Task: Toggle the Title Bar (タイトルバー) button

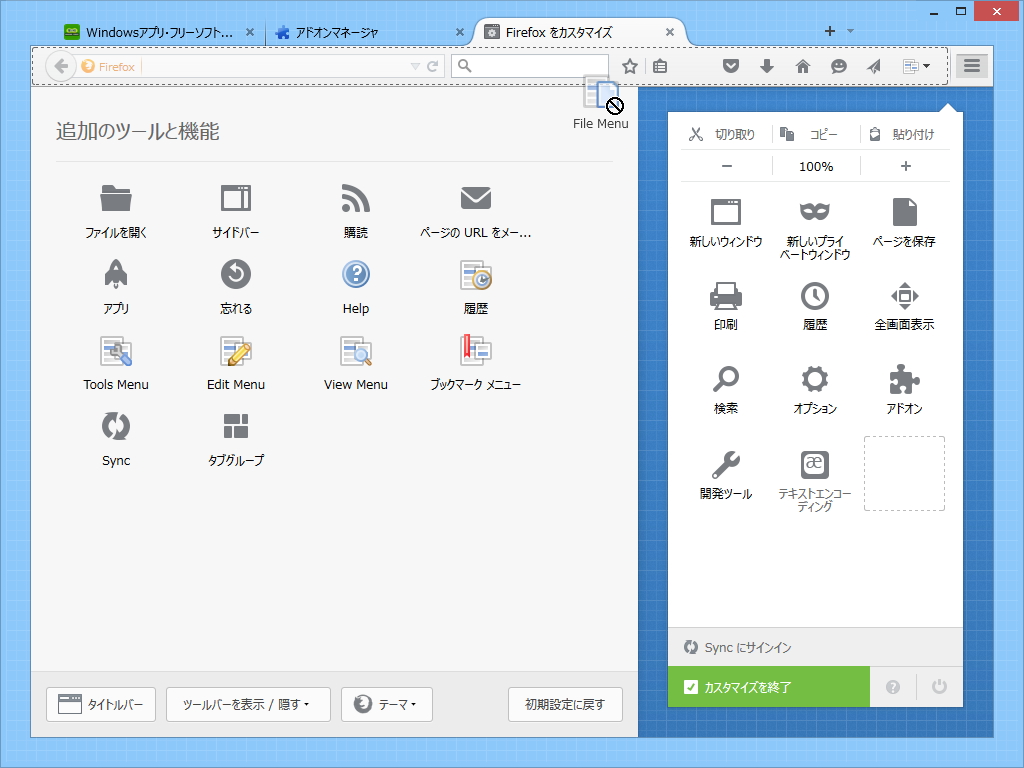Action: 101,704
